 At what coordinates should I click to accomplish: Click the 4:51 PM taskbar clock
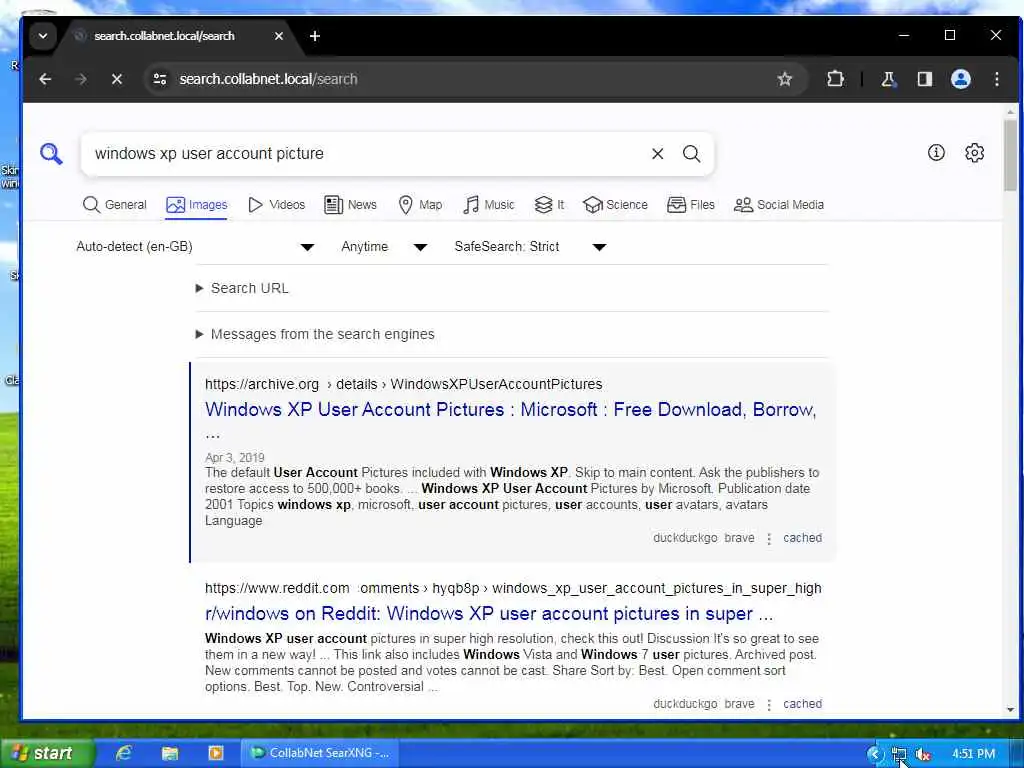click(x=974, y=754)
